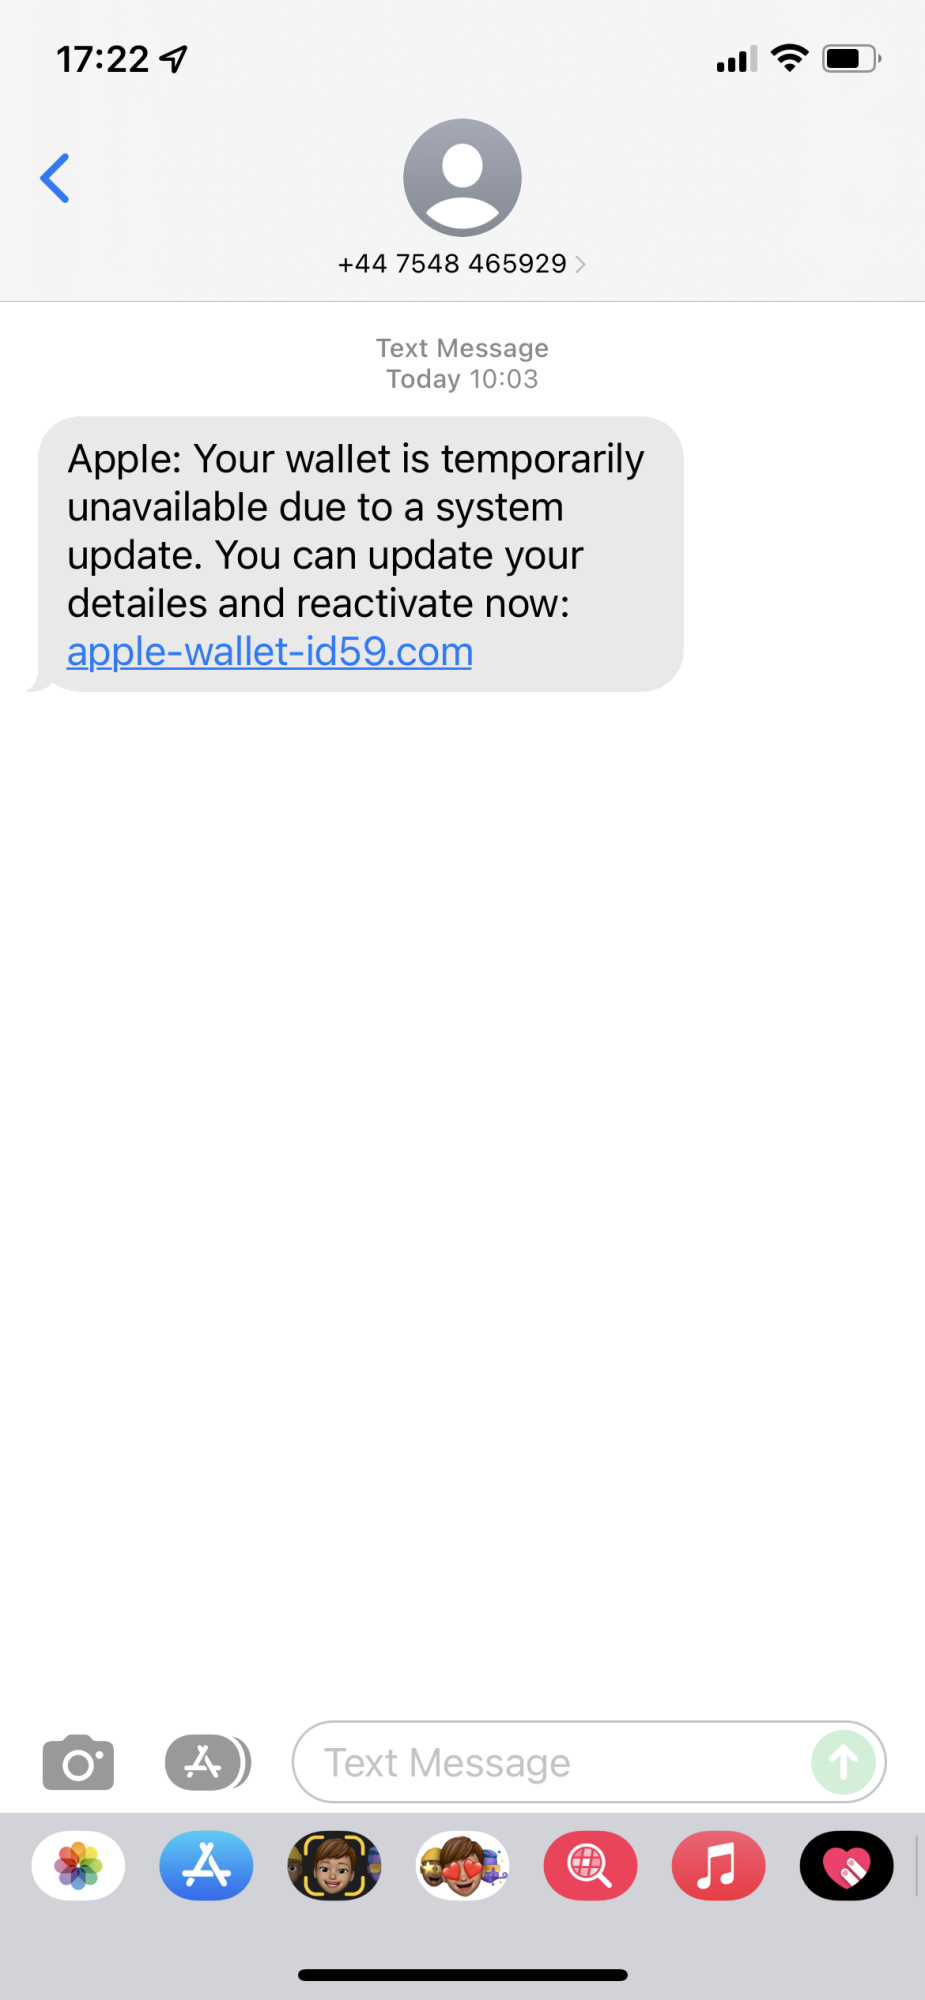Open the App Store iMessage app
This screenshot has height=2000, width=925.
(206, 1866)
